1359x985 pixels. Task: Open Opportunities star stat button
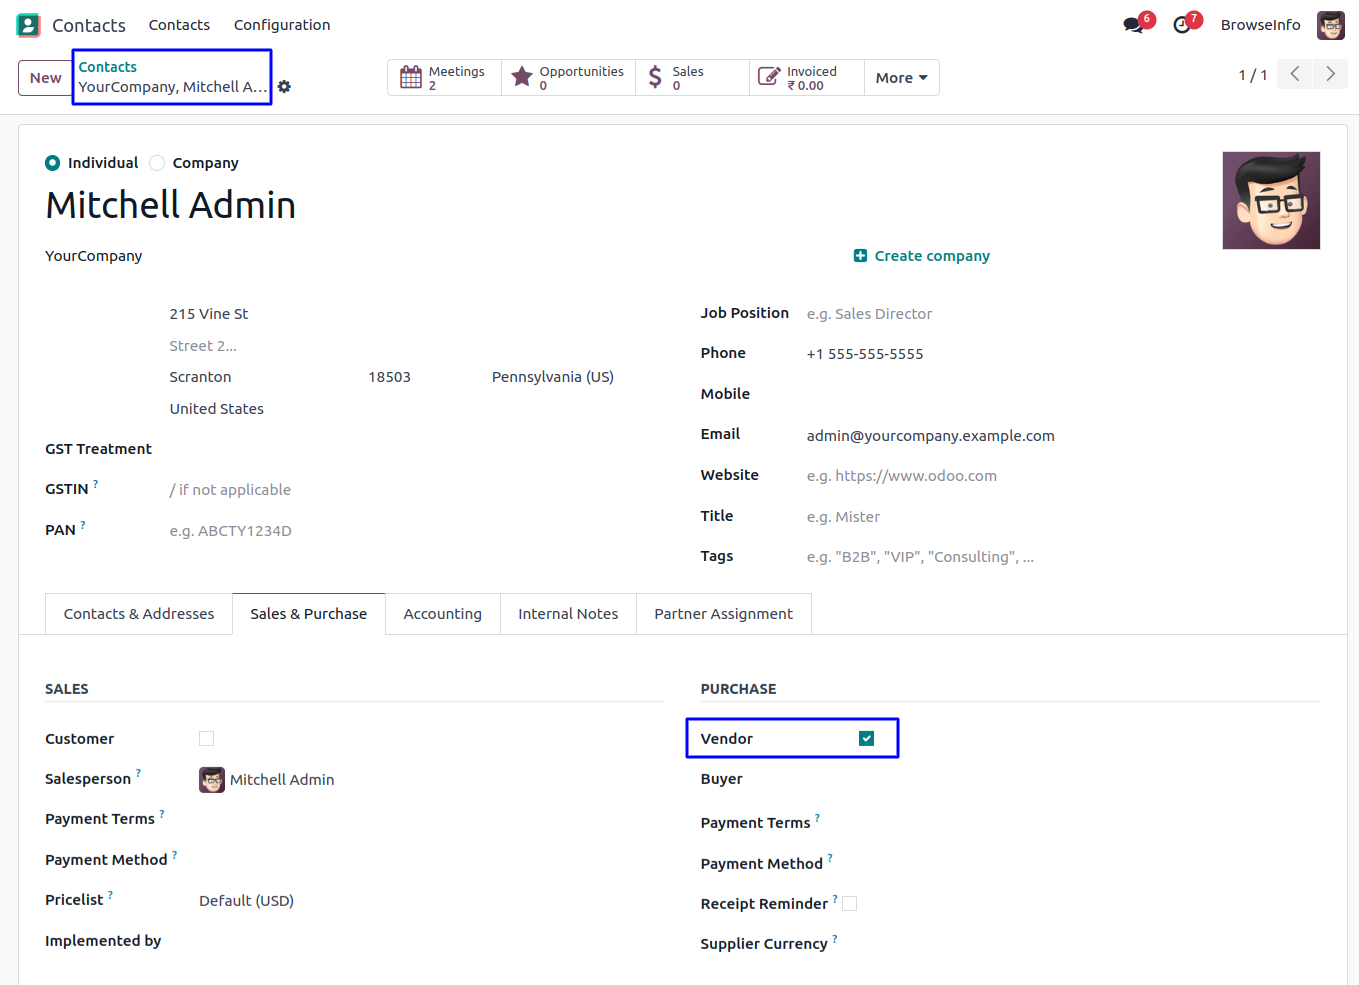568,78
